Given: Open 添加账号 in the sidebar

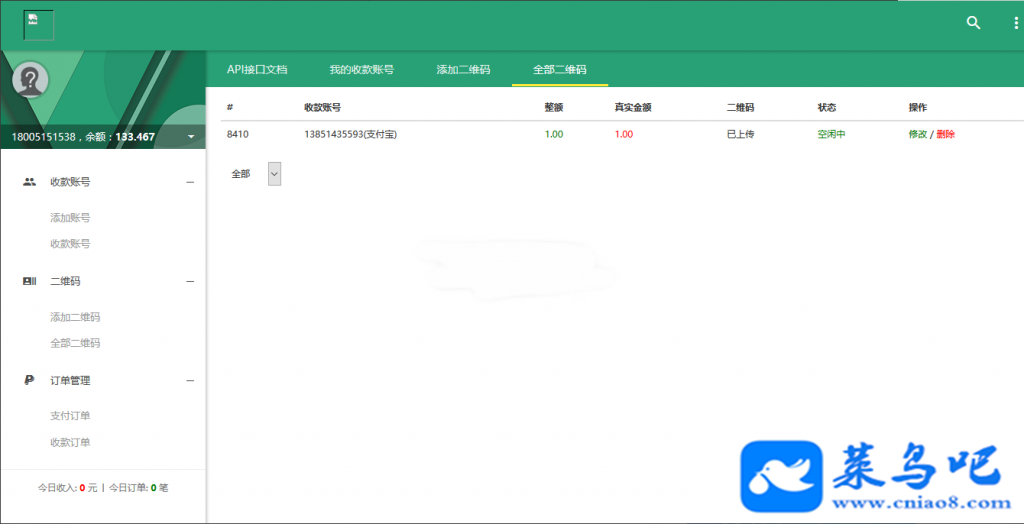Looking at the screenshot, I should click(x=70, y=218).
